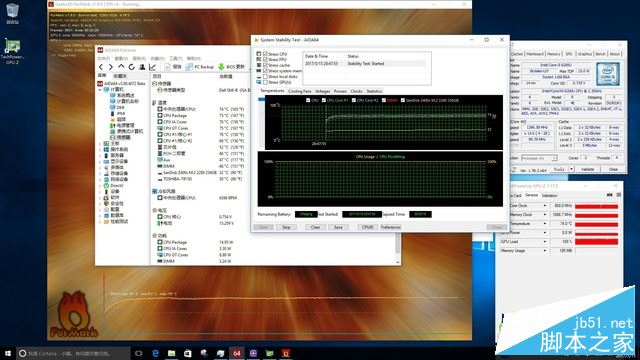The height and width of the screenshot is (360, 640).
Task: Open the Store icon on the taskbar
Action: coord(188,353)
